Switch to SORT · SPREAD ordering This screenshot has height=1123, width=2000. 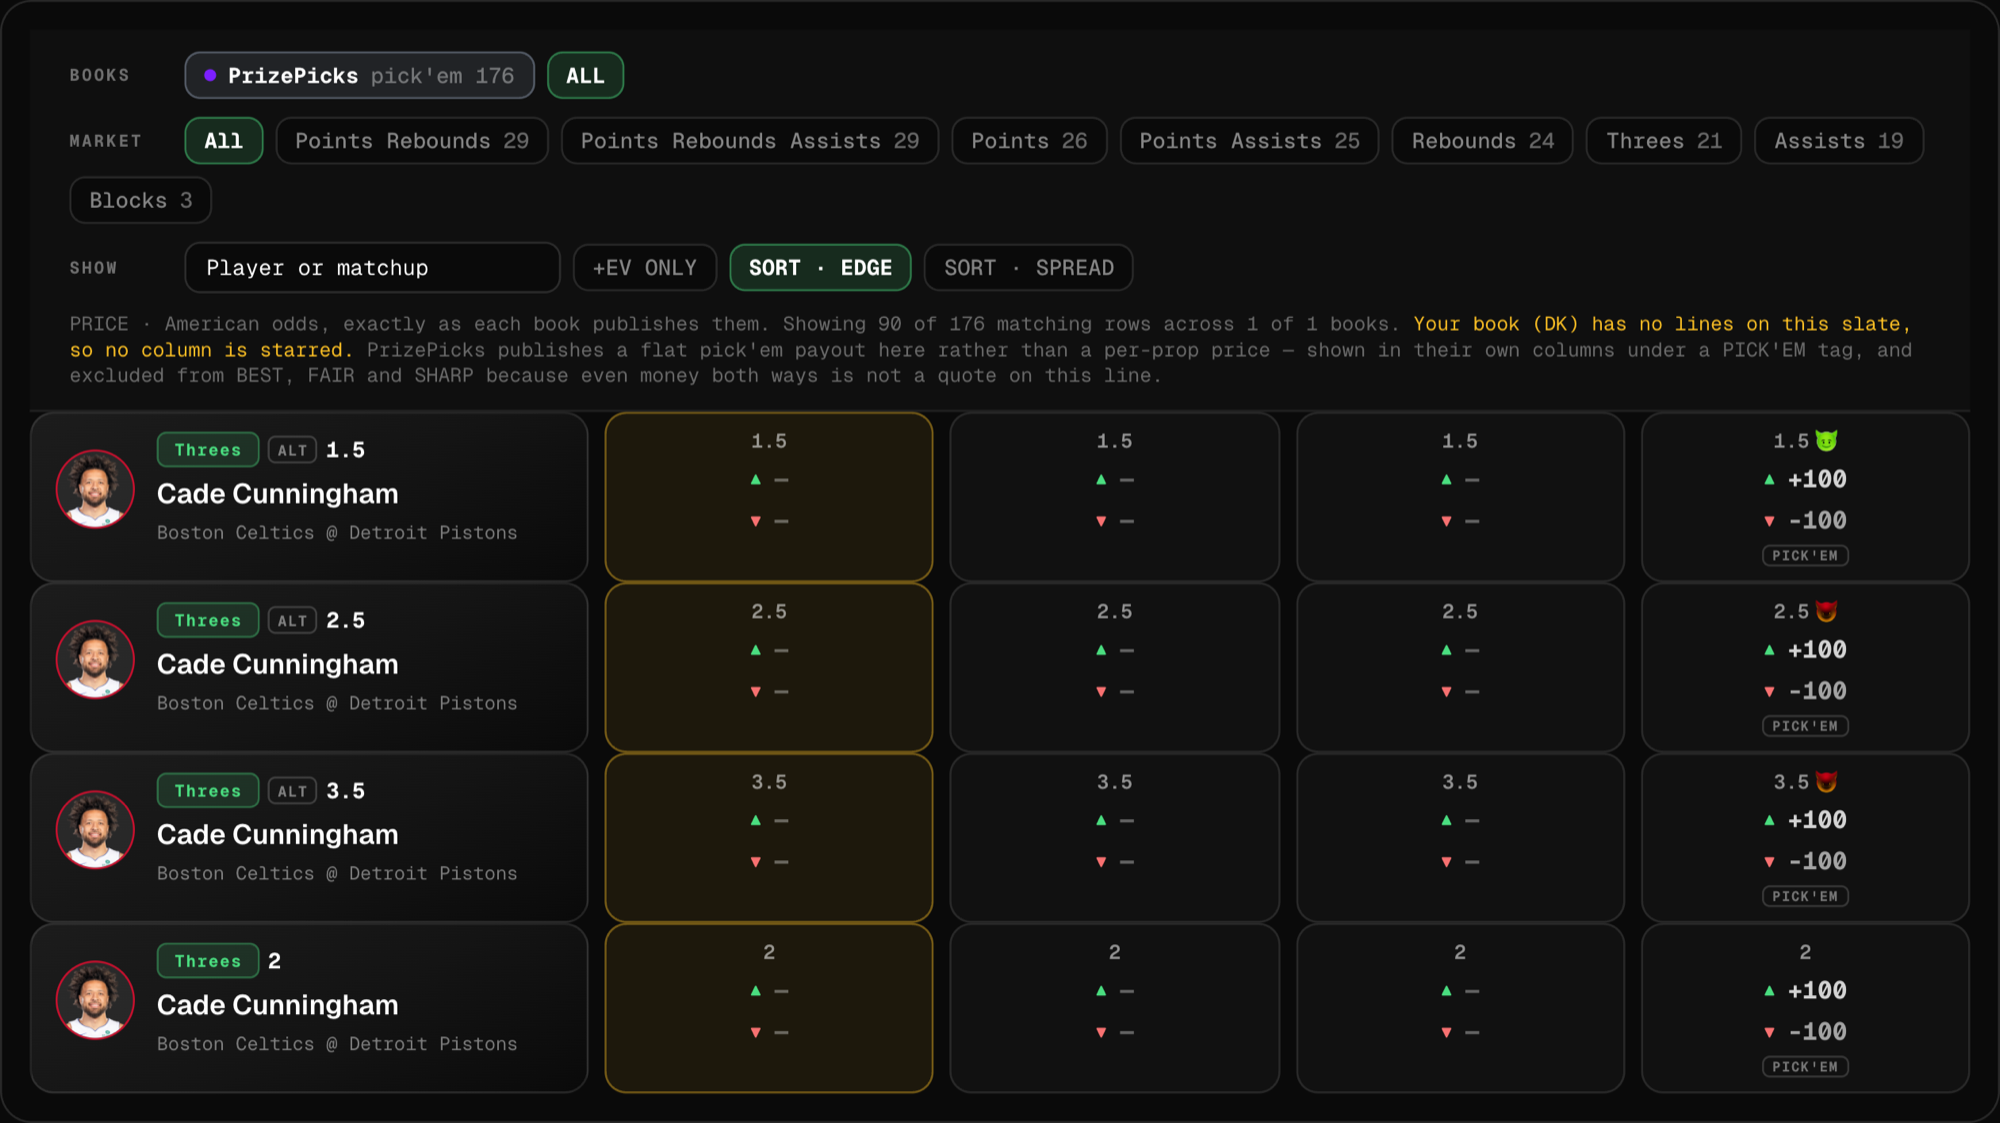point(1028,268)
